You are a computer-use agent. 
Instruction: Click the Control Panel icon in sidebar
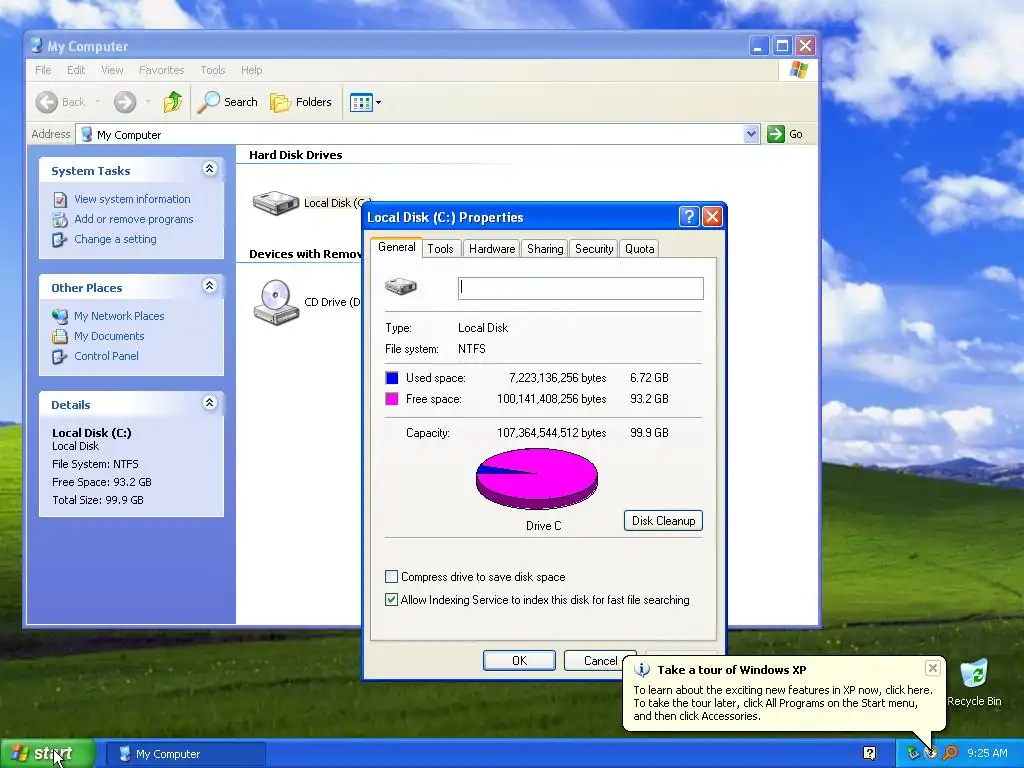coord(59,356)
